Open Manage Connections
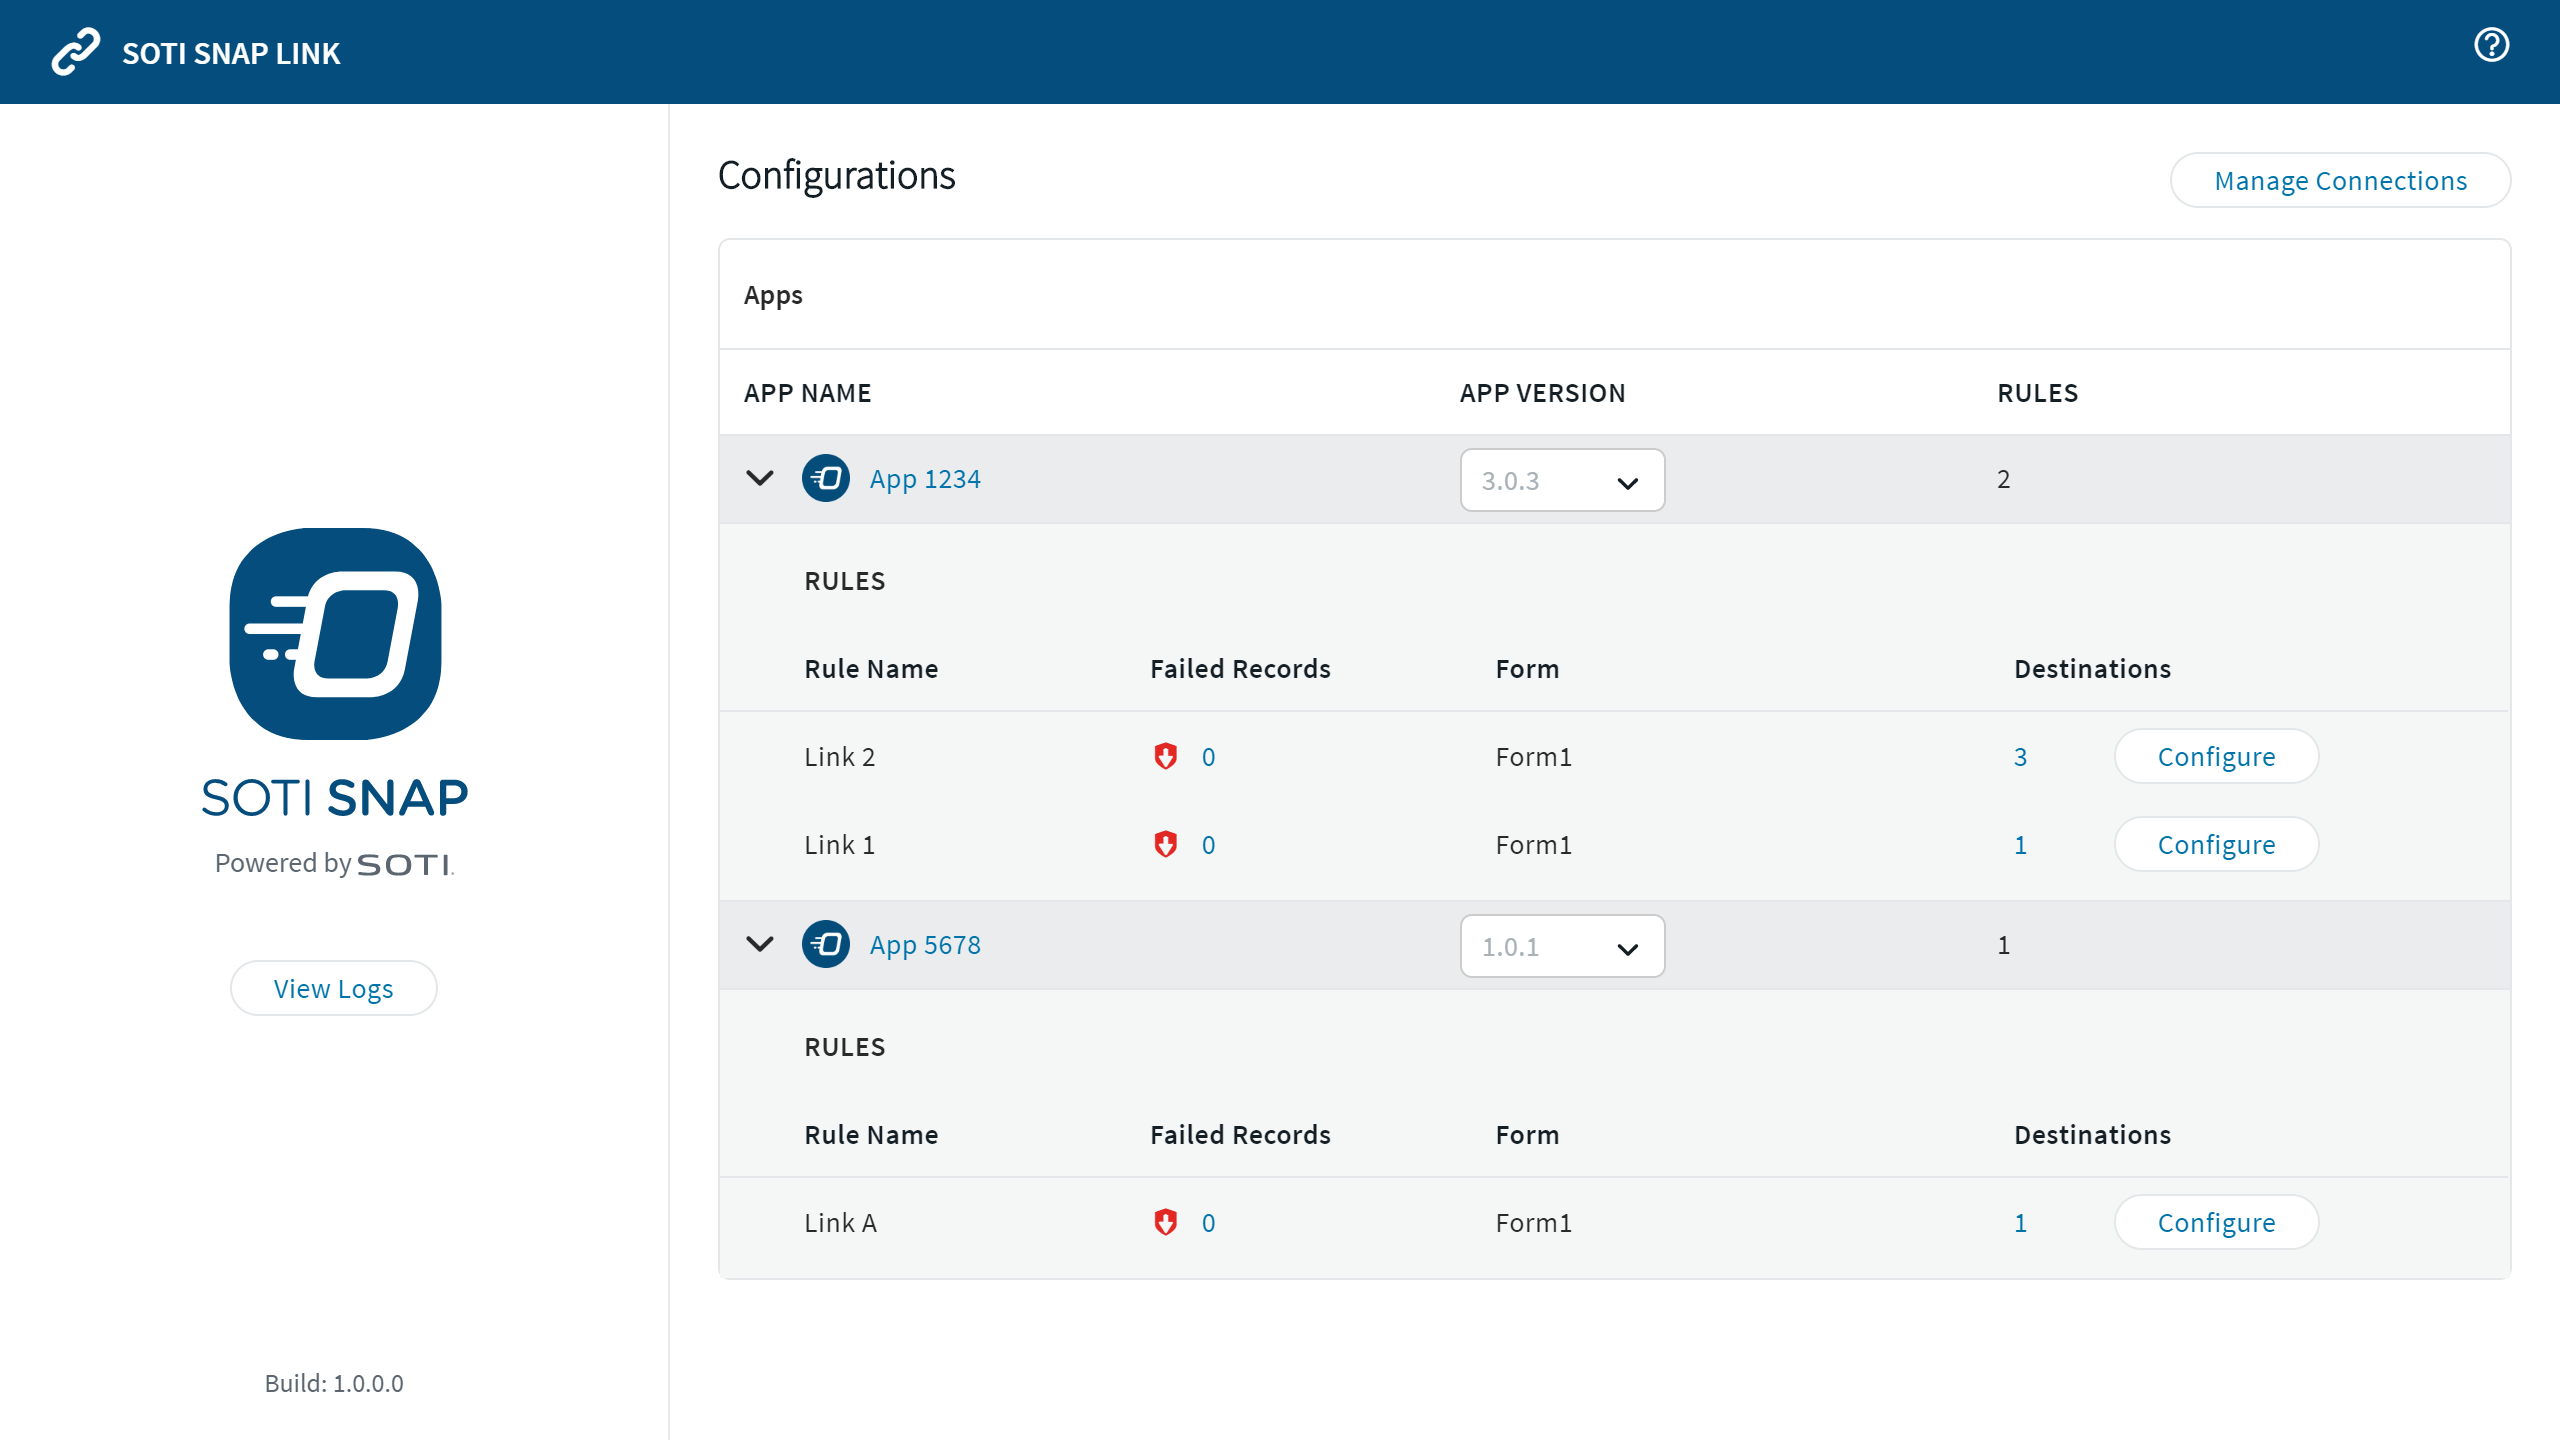Screen dimensions: 2560x1440 point(2340,180)
